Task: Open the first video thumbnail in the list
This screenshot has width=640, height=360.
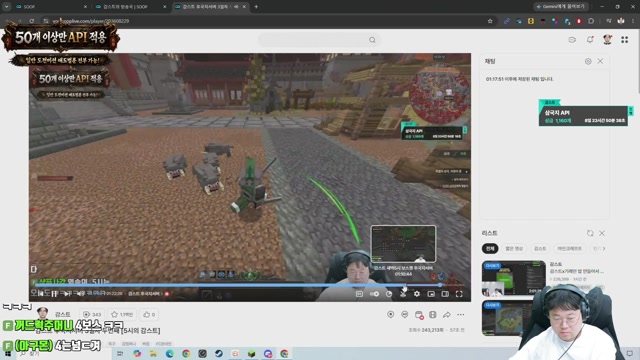Action: pos(513,278)
